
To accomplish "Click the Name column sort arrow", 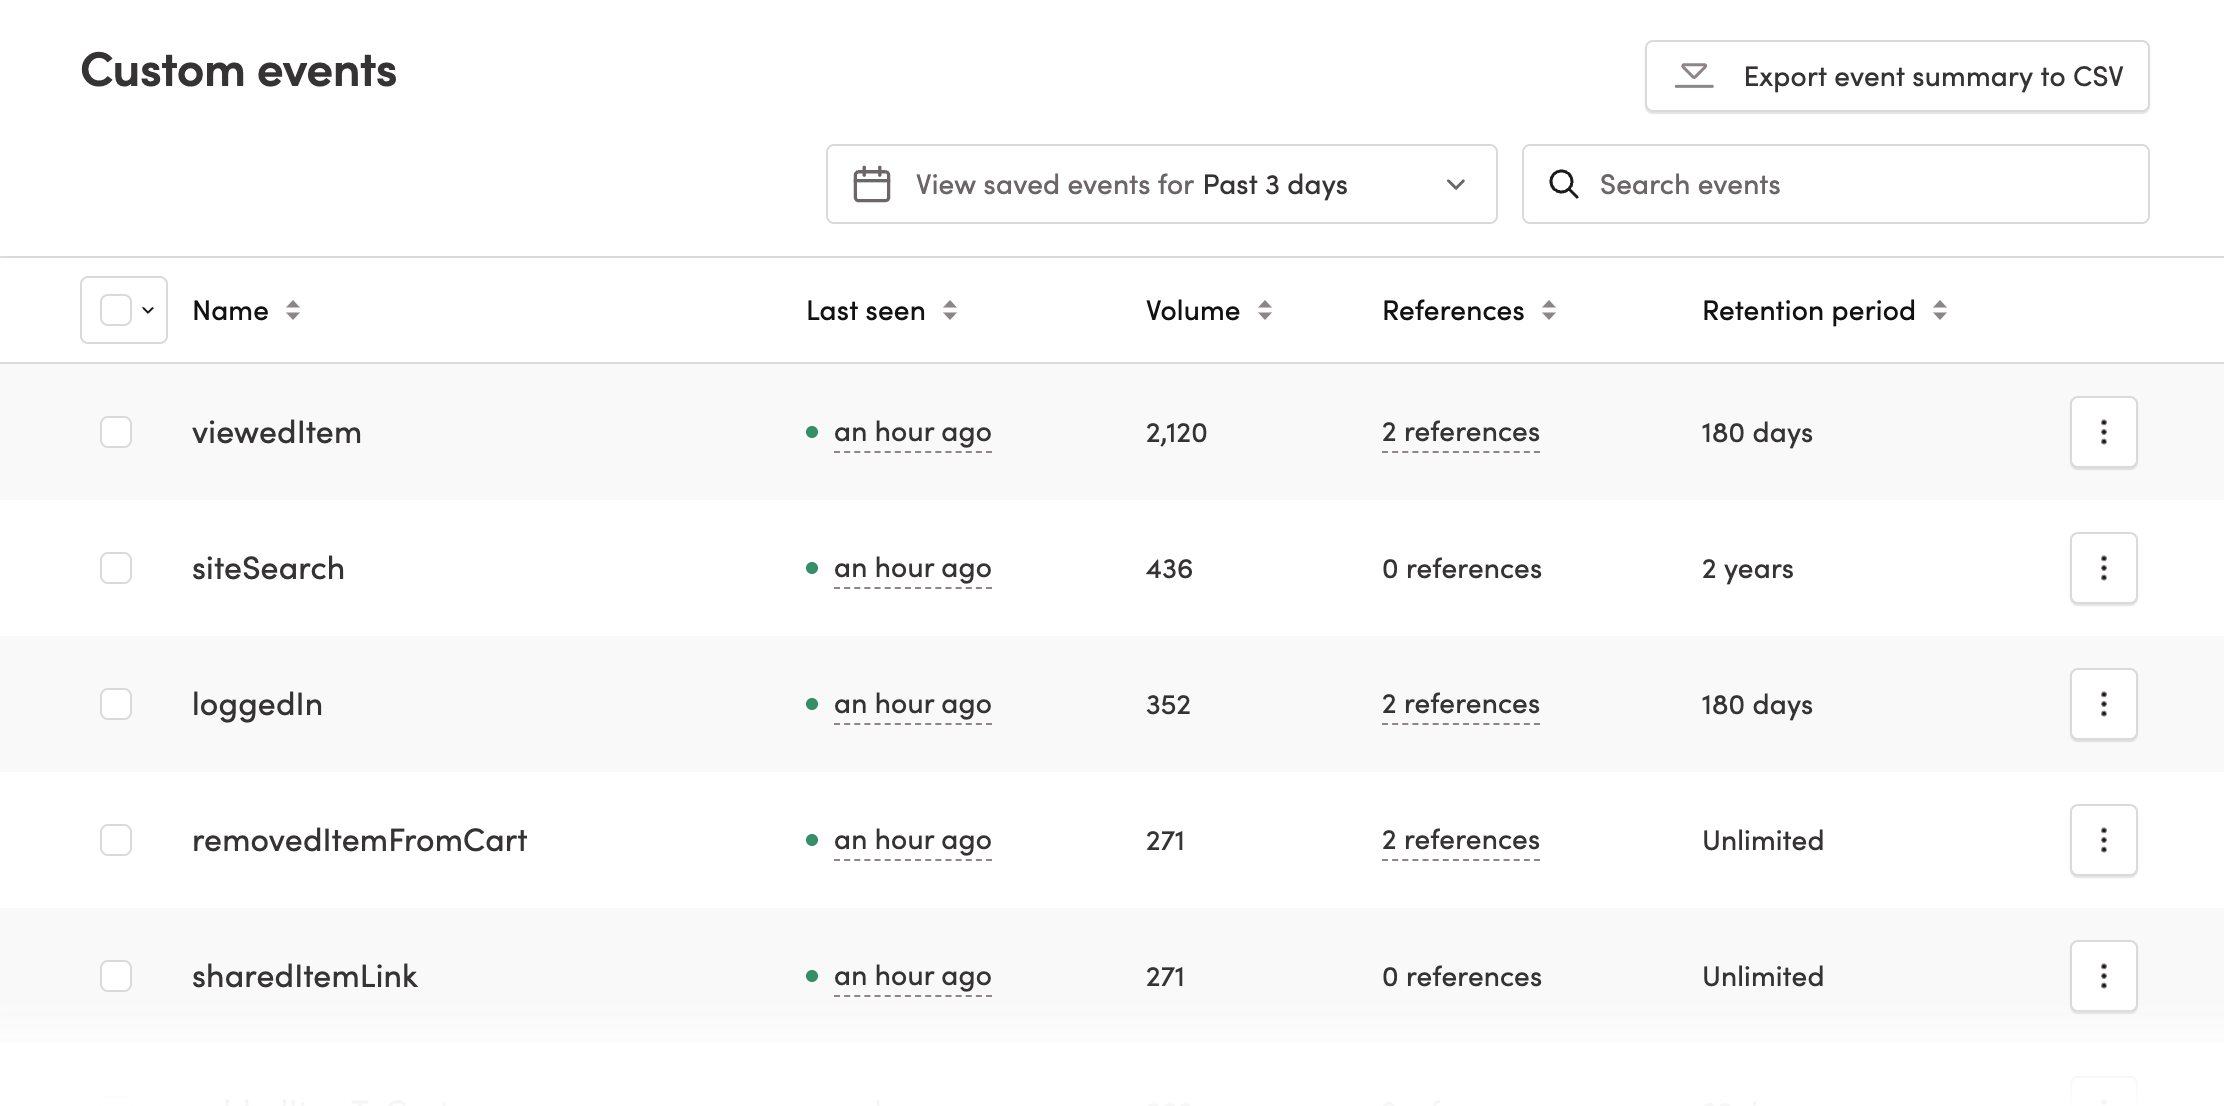I will [292, 309].
